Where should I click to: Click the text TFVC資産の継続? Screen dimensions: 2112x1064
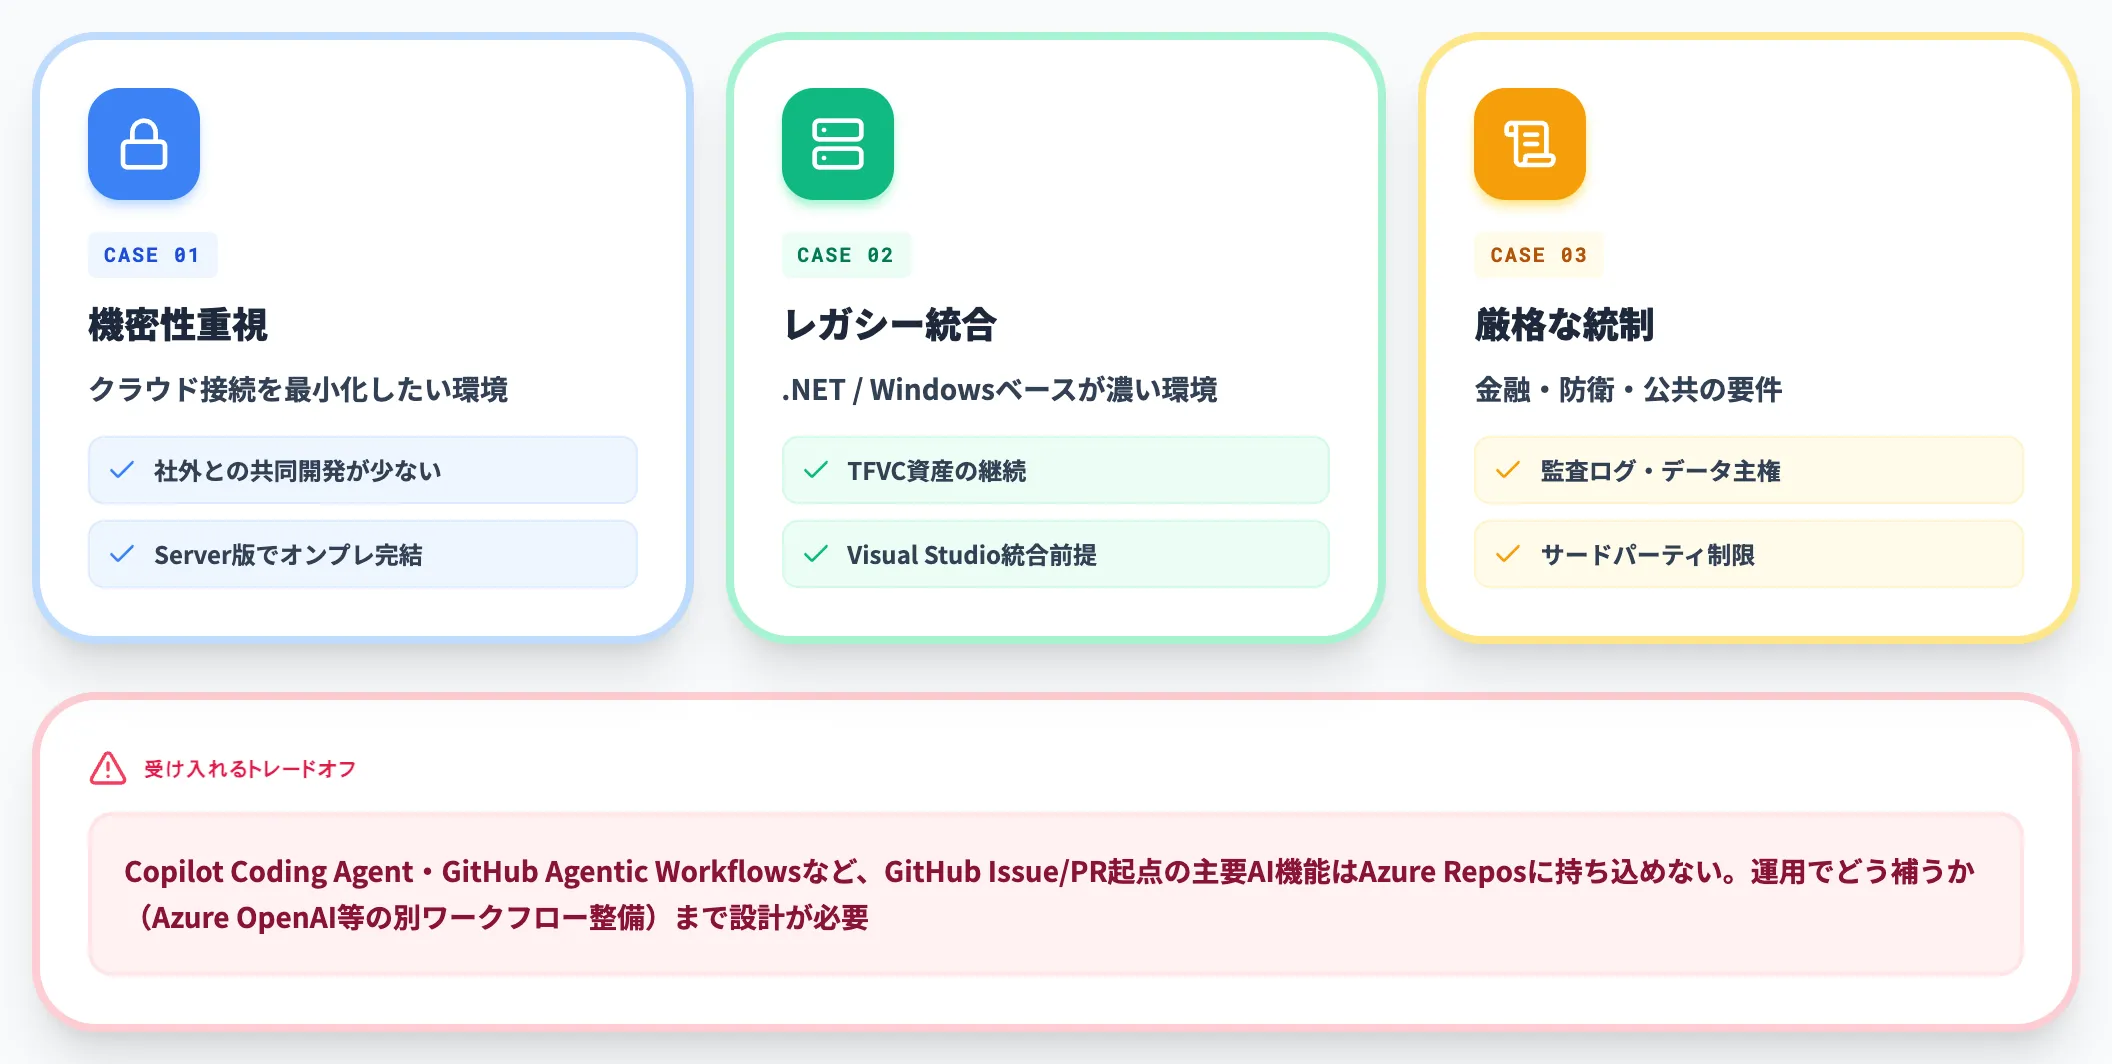[x=936, y=471]
